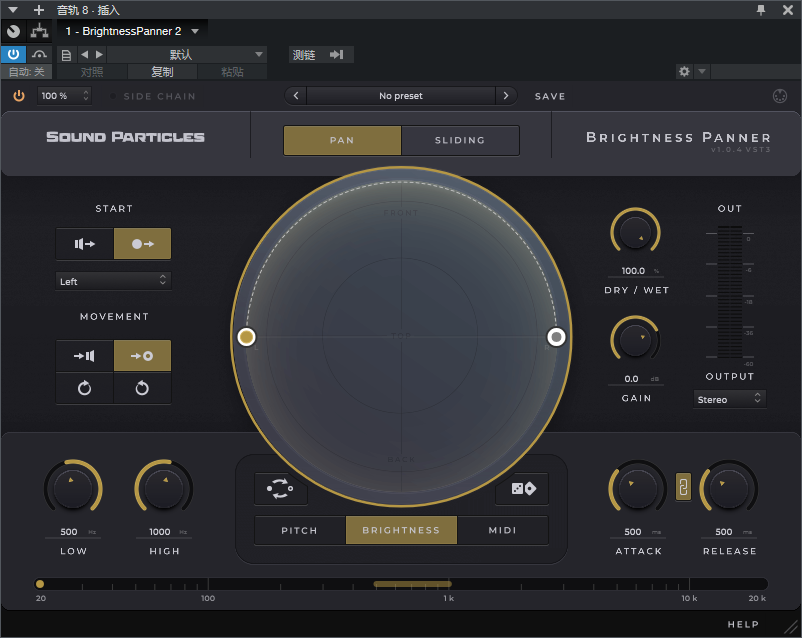Image resolution: width=802 pixels, height=638 pixels.
Task: Click the 对照 compare button
Action: (92, 72)
